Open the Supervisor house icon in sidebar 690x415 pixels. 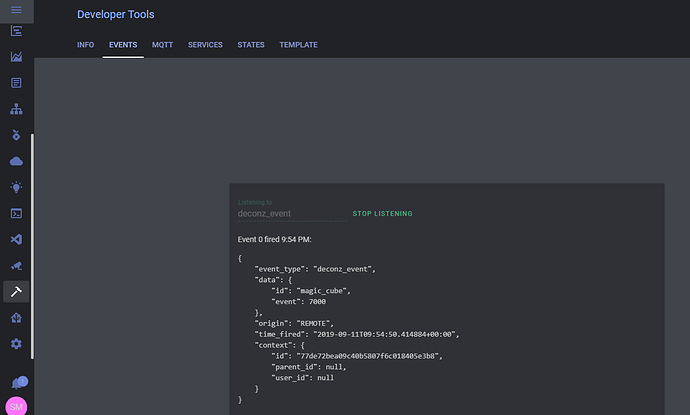pyautogui.click(x=16, y=318)
